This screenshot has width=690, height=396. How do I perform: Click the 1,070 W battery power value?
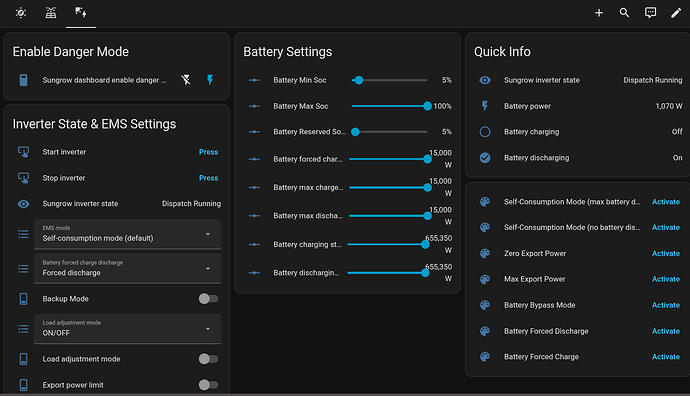click(668, 106)
